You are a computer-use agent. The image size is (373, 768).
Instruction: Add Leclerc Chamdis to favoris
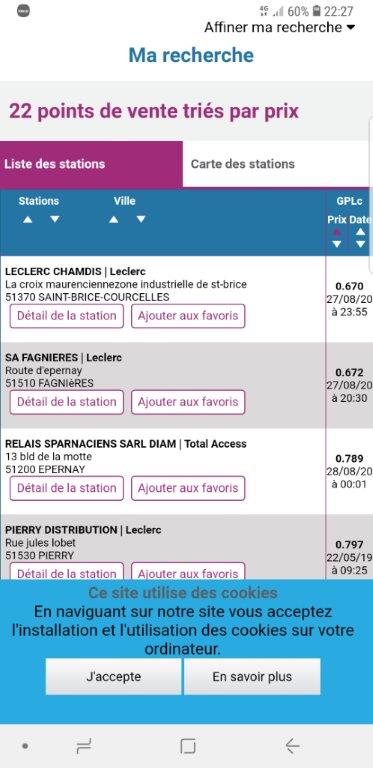click(188, 316)
